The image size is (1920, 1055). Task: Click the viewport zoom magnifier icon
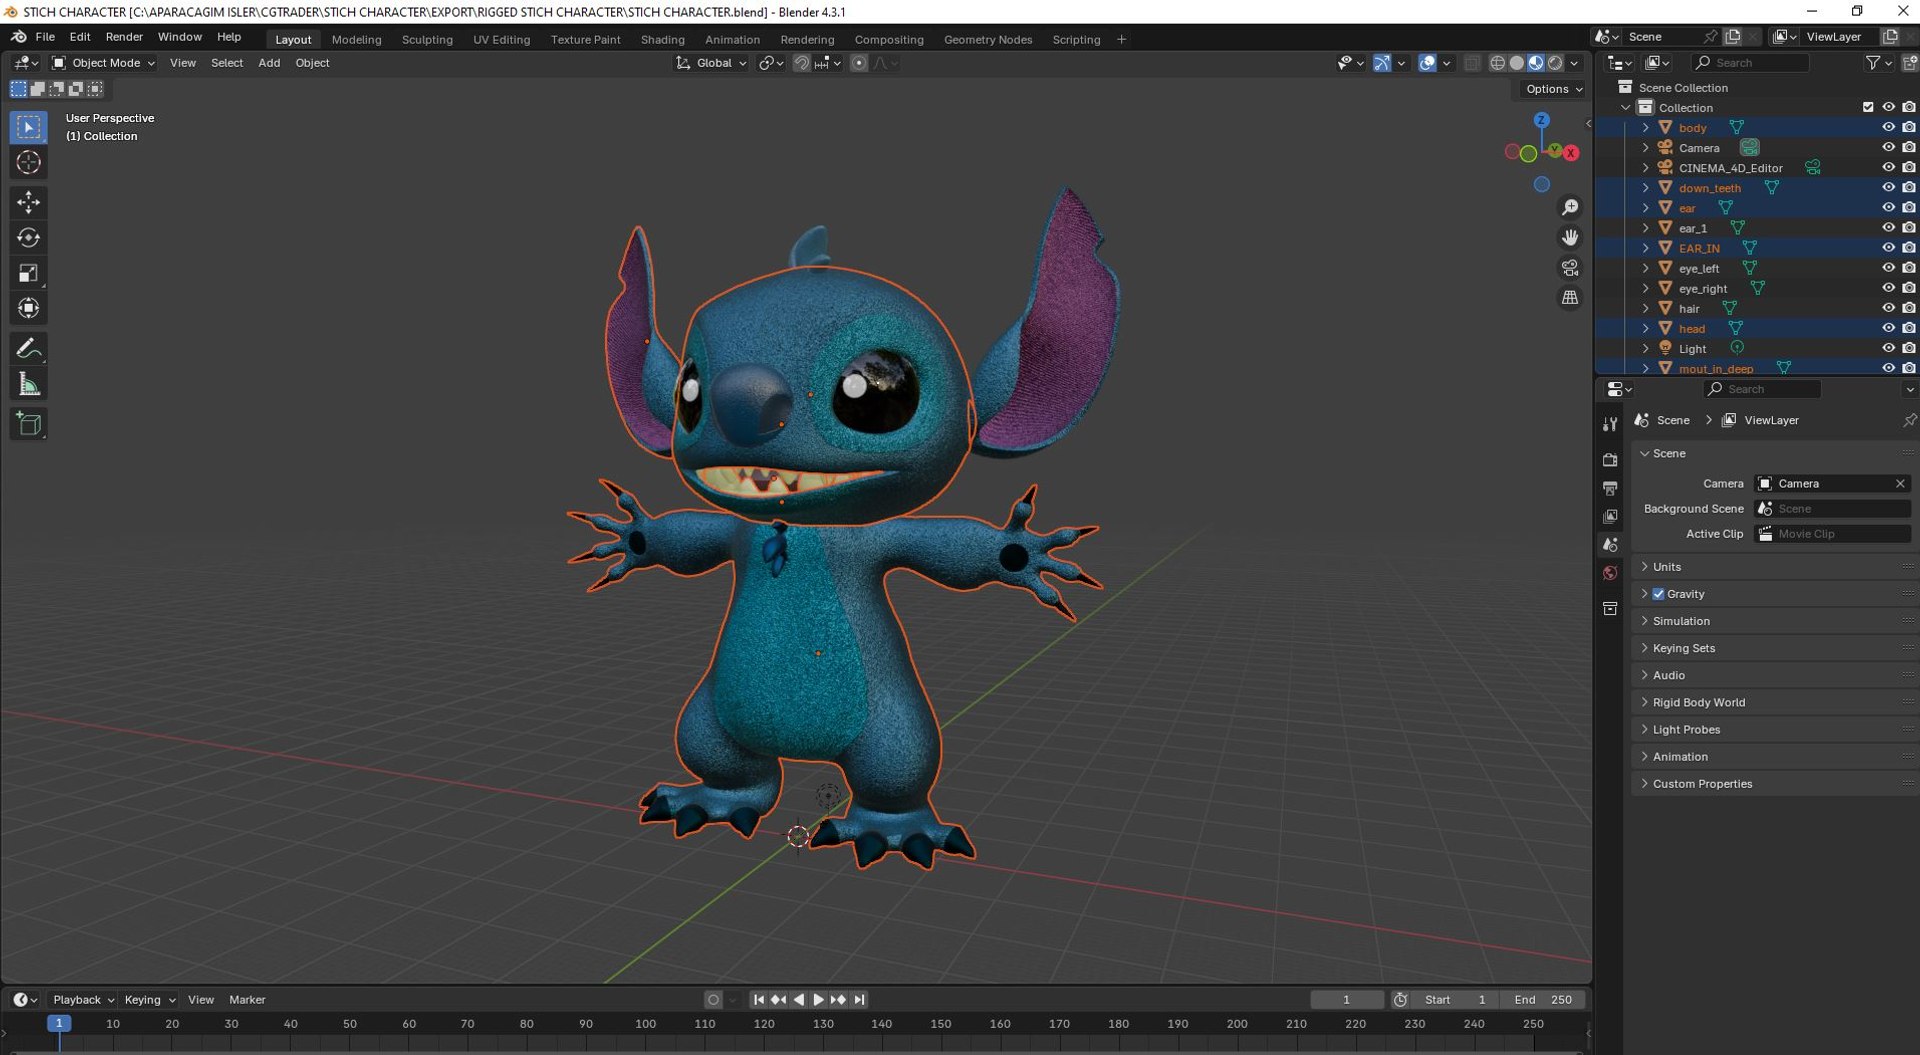tap(1570, 207)
